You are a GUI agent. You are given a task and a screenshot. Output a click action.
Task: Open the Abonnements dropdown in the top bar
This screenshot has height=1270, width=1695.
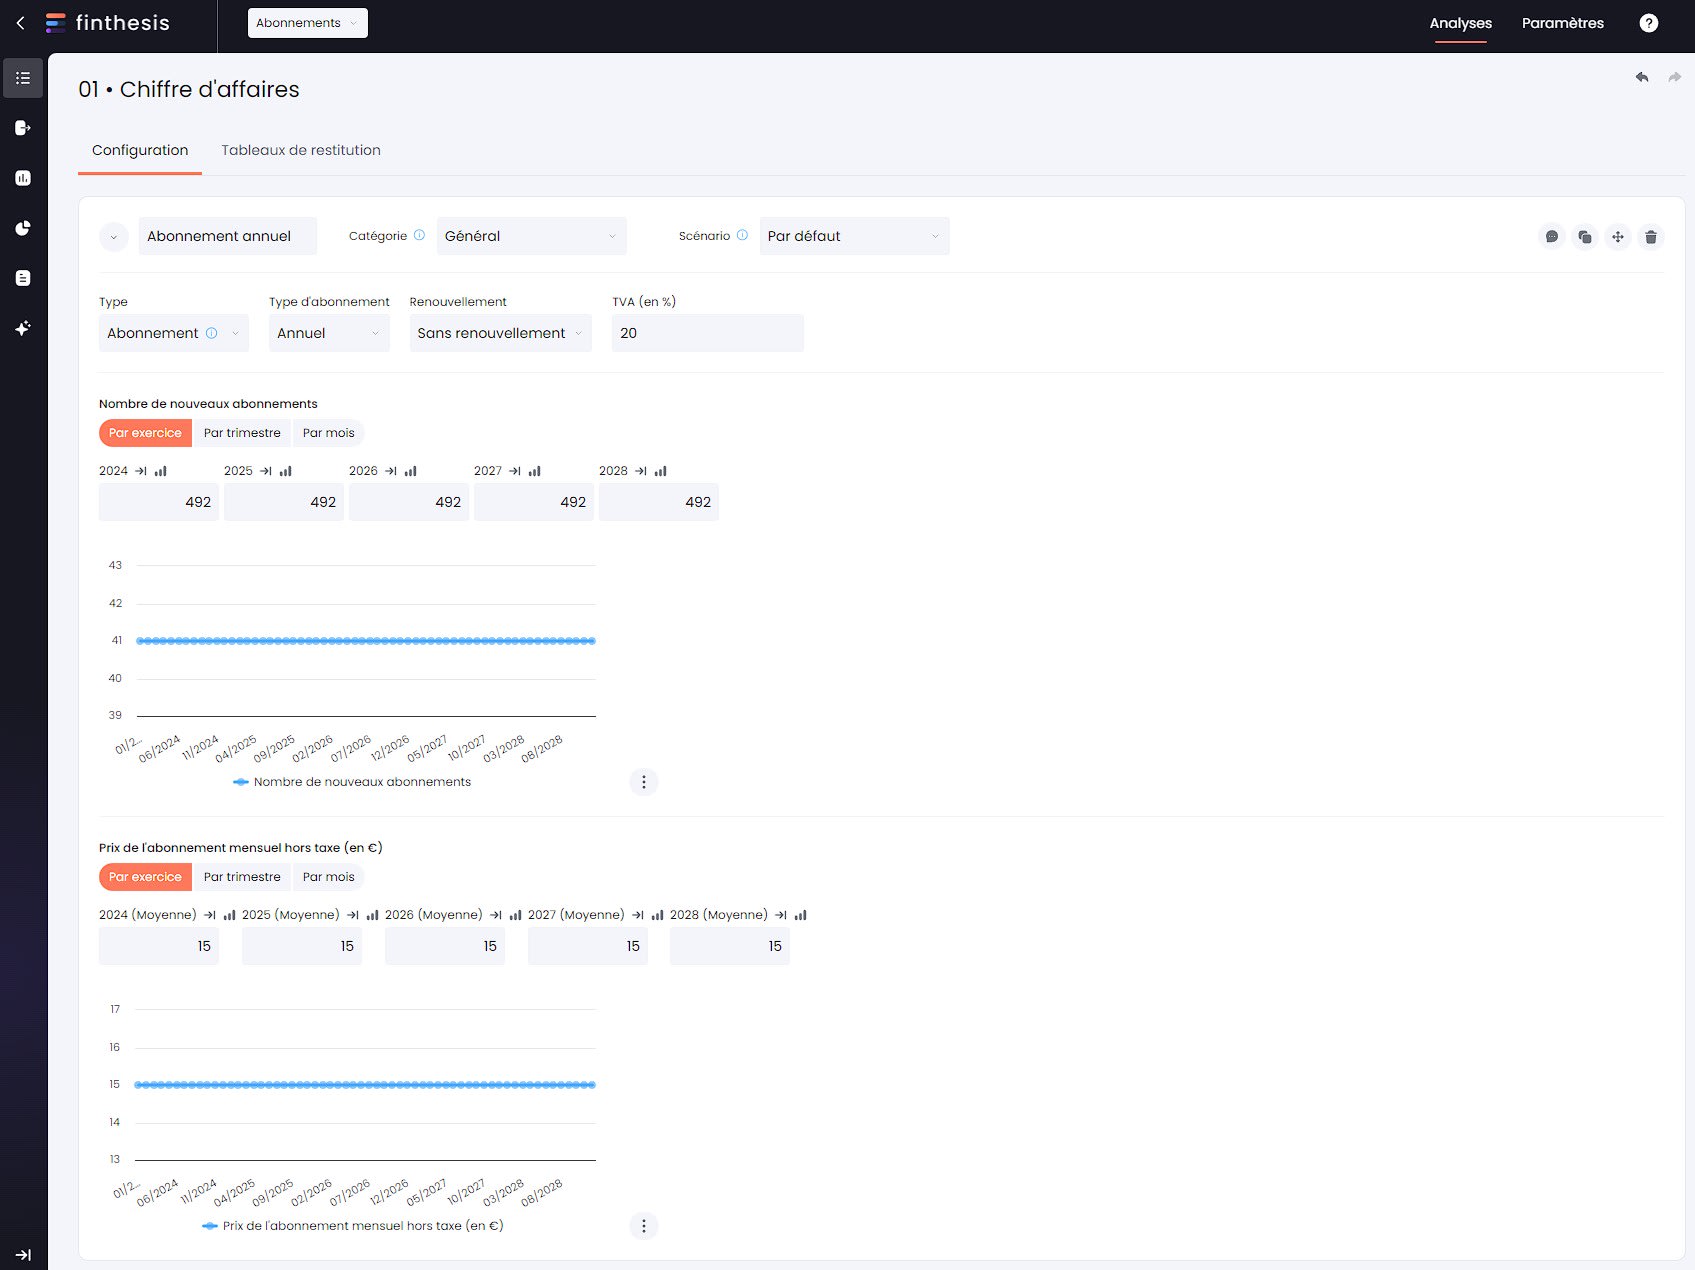pos(307,23)
